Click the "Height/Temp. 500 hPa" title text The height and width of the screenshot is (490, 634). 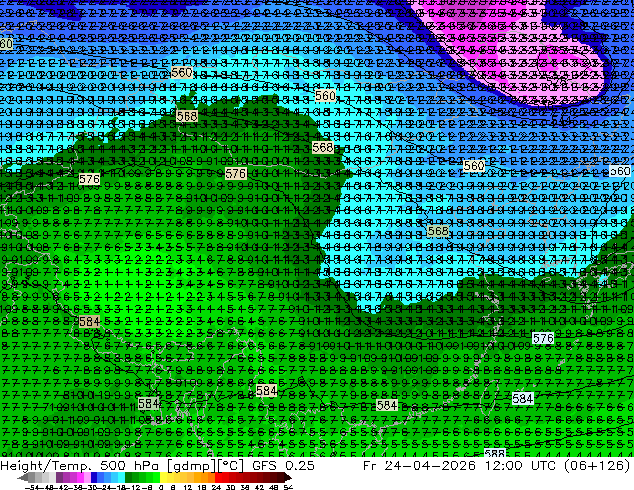click(82, 466)
